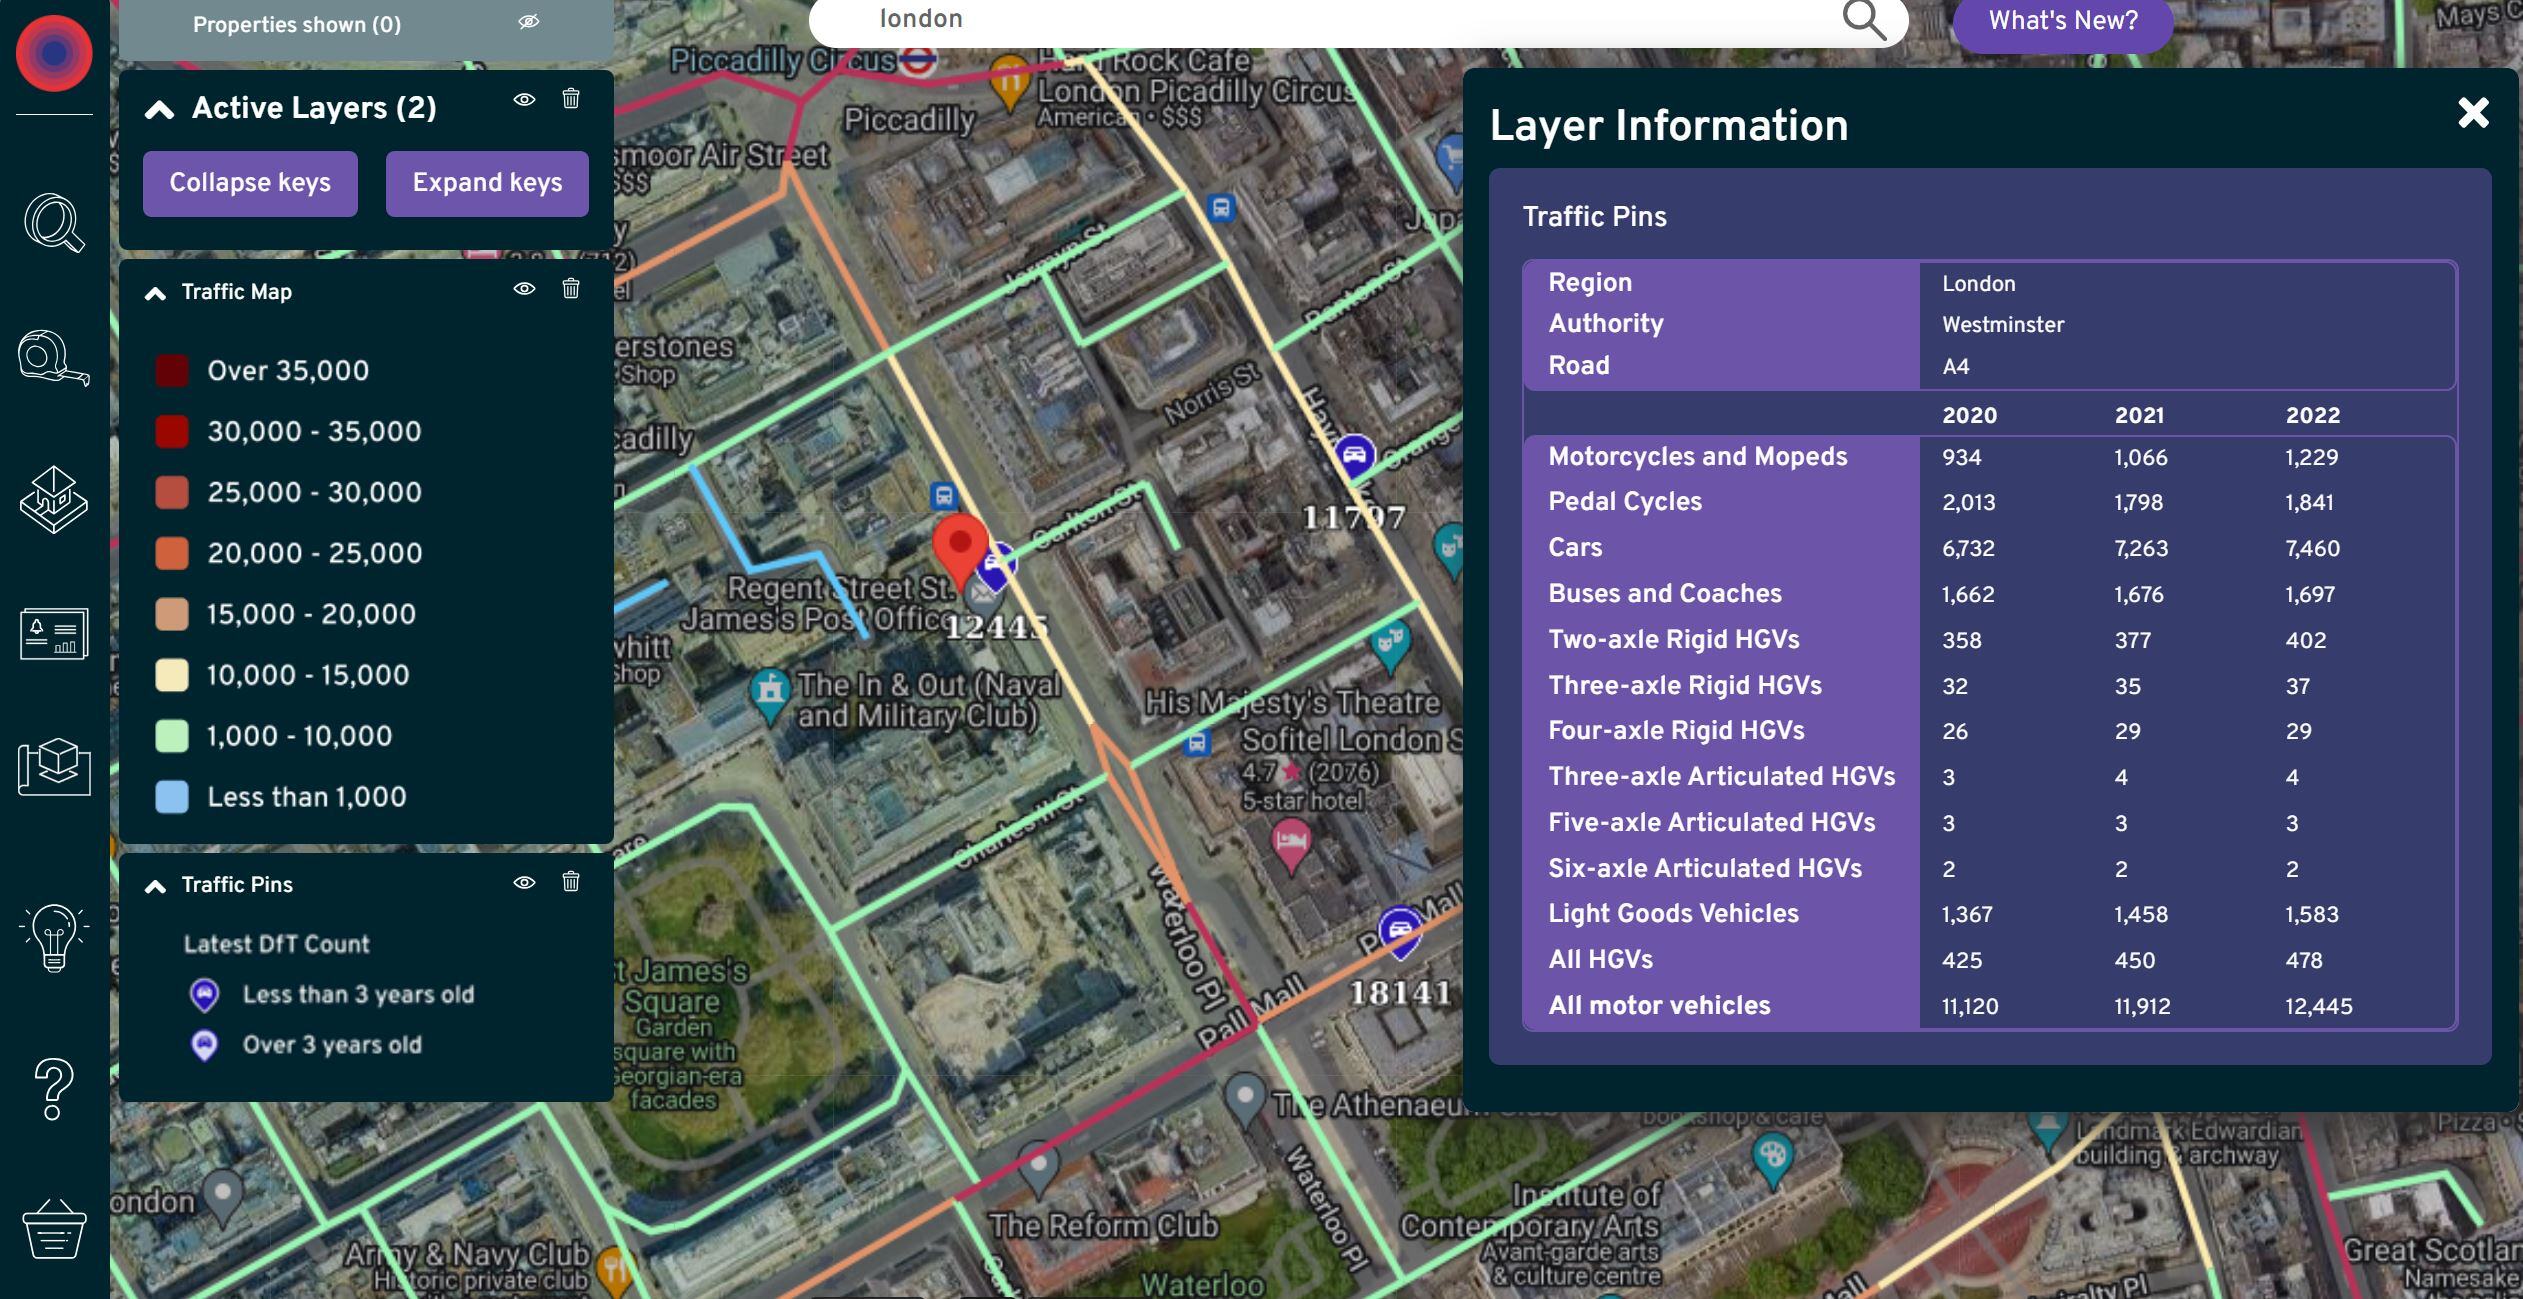The image size is (2523, 1299).
Task: Click the Collapse keys button
Action: 250,183
